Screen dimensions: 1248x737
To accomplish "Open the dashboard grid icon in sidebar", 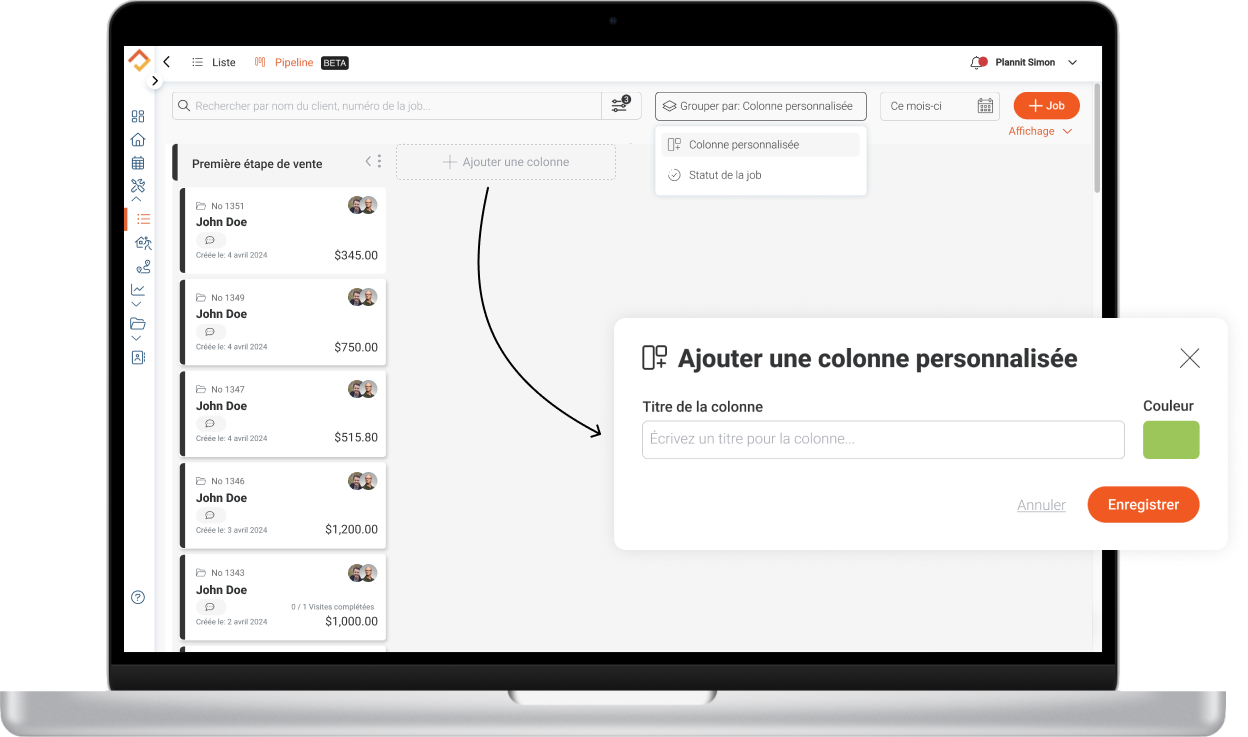I will (x=138, y=116).
